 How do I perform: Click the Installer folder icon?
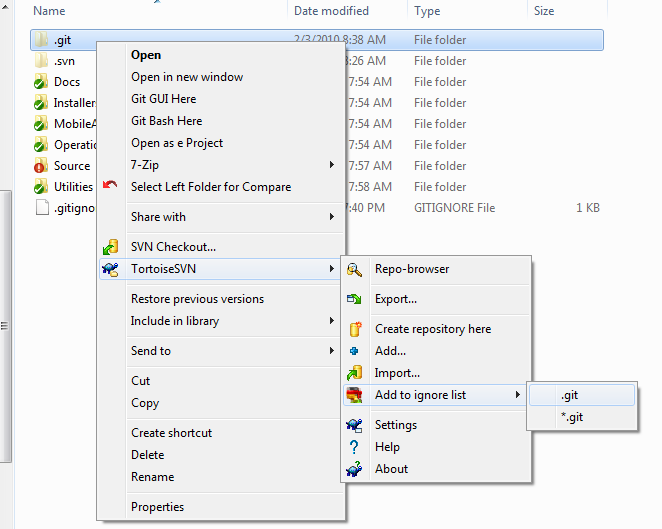(x=41, y=103)
